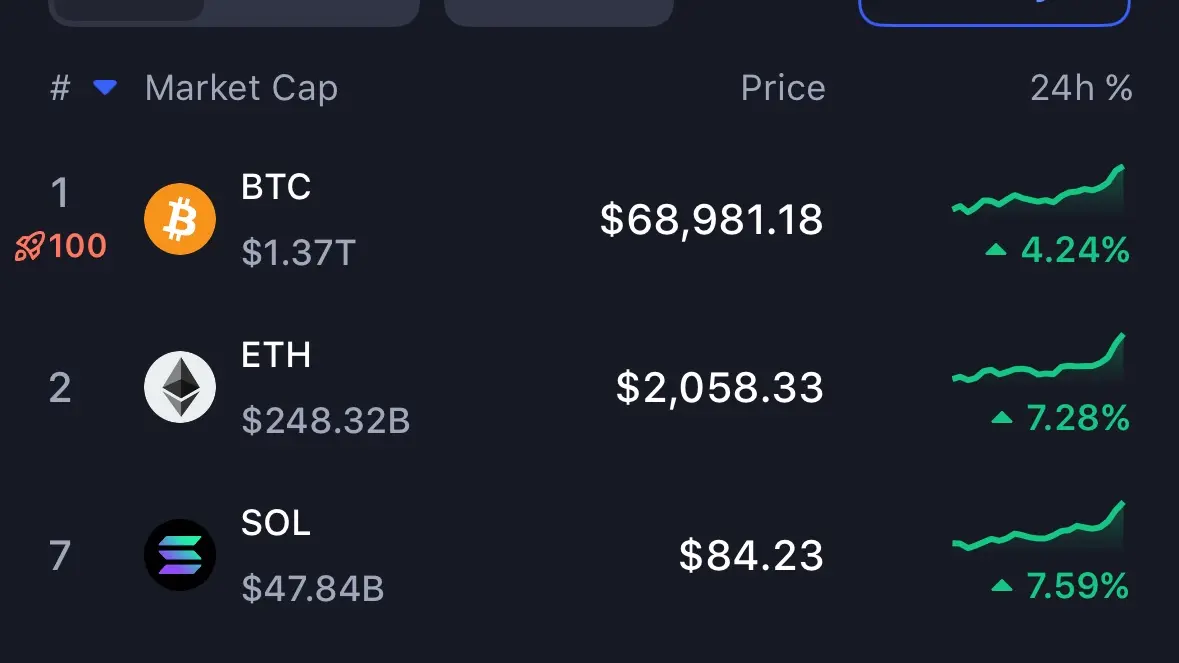Click the blue outlined button at top right

click(x=994, y=10)
